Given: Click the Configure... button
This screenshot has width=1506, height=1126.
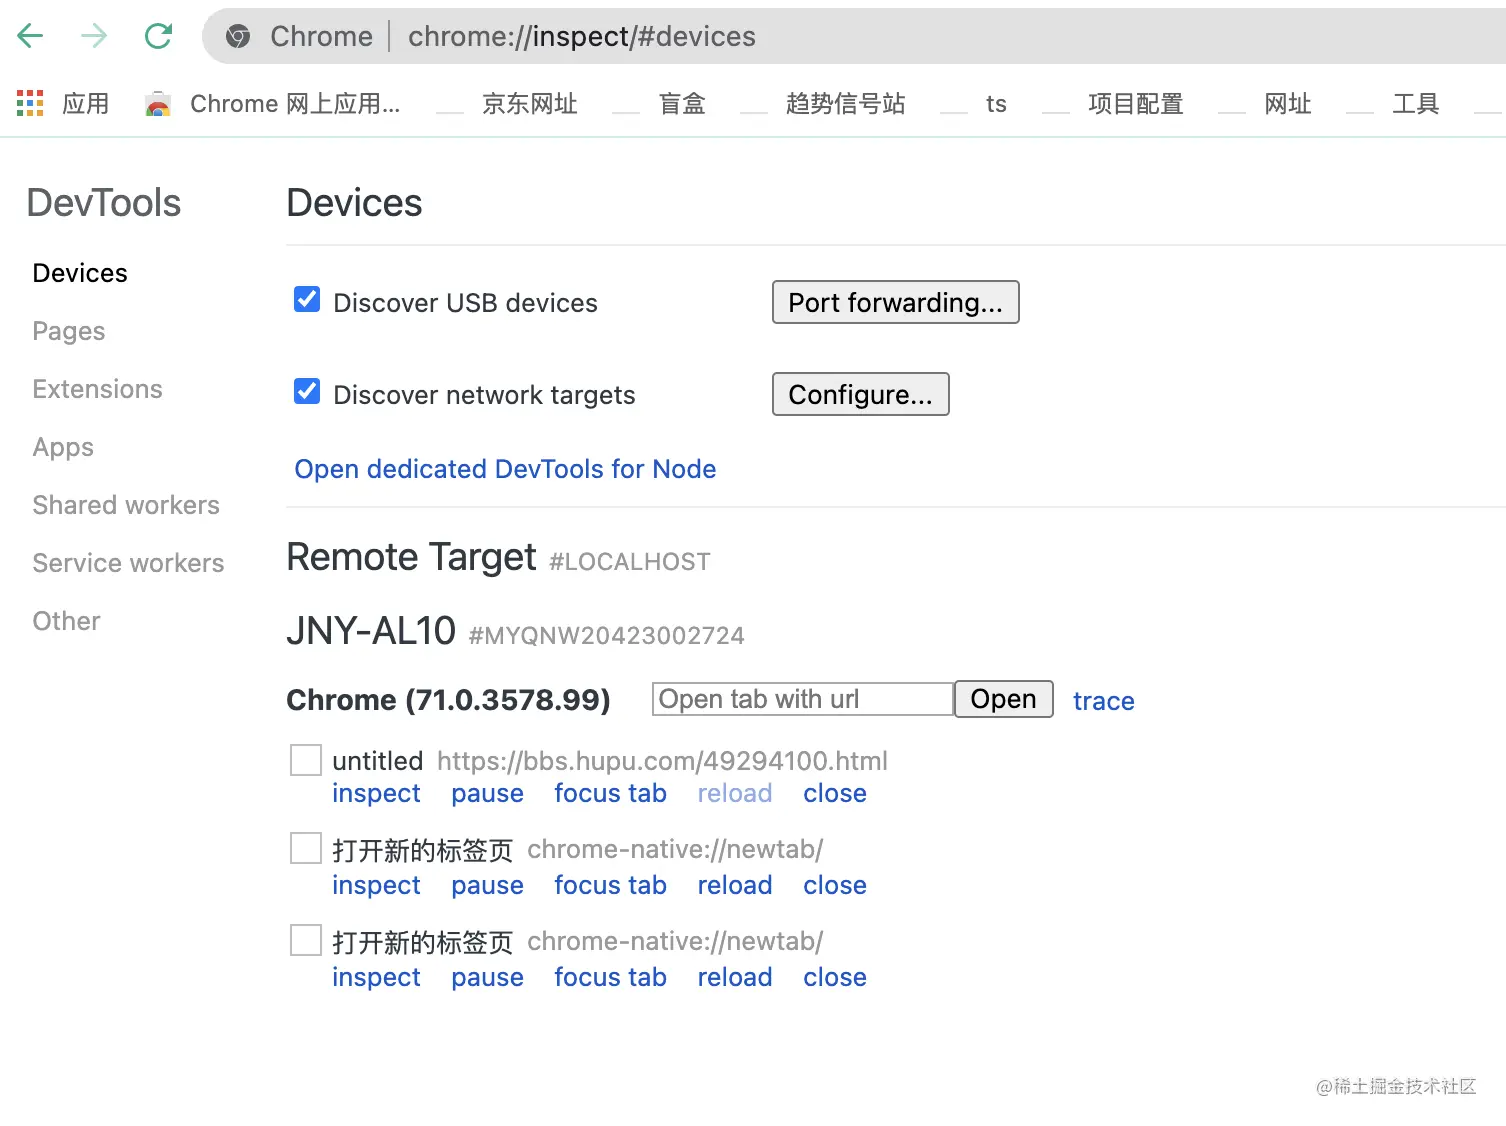Looking at the screenshot, I should coord(860,394).
